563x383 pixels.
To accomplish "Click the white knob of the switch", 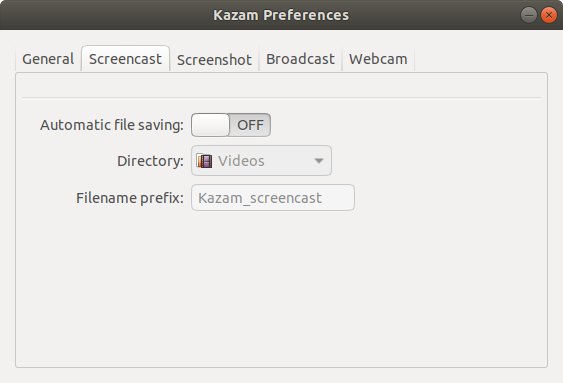I will click(x=210, y=125).
